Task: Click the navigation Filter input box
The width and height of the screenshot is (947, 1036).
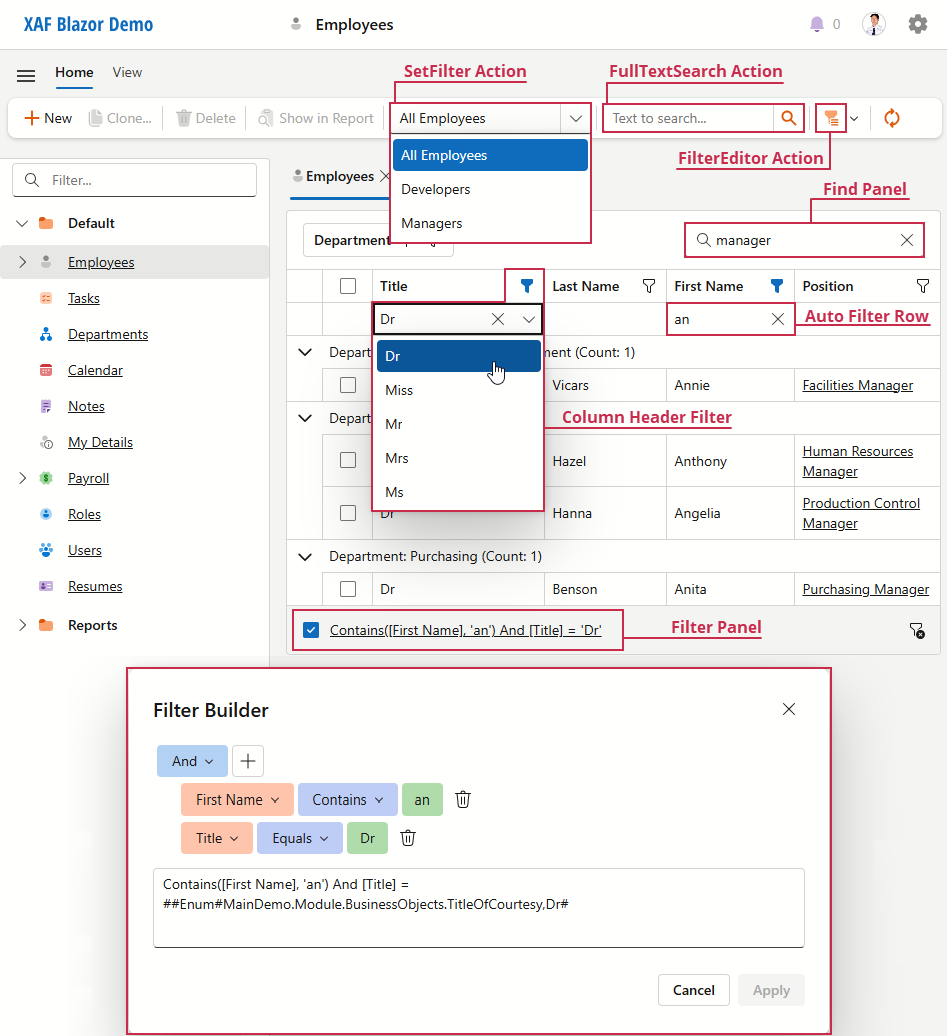Action: coord(134,180)
